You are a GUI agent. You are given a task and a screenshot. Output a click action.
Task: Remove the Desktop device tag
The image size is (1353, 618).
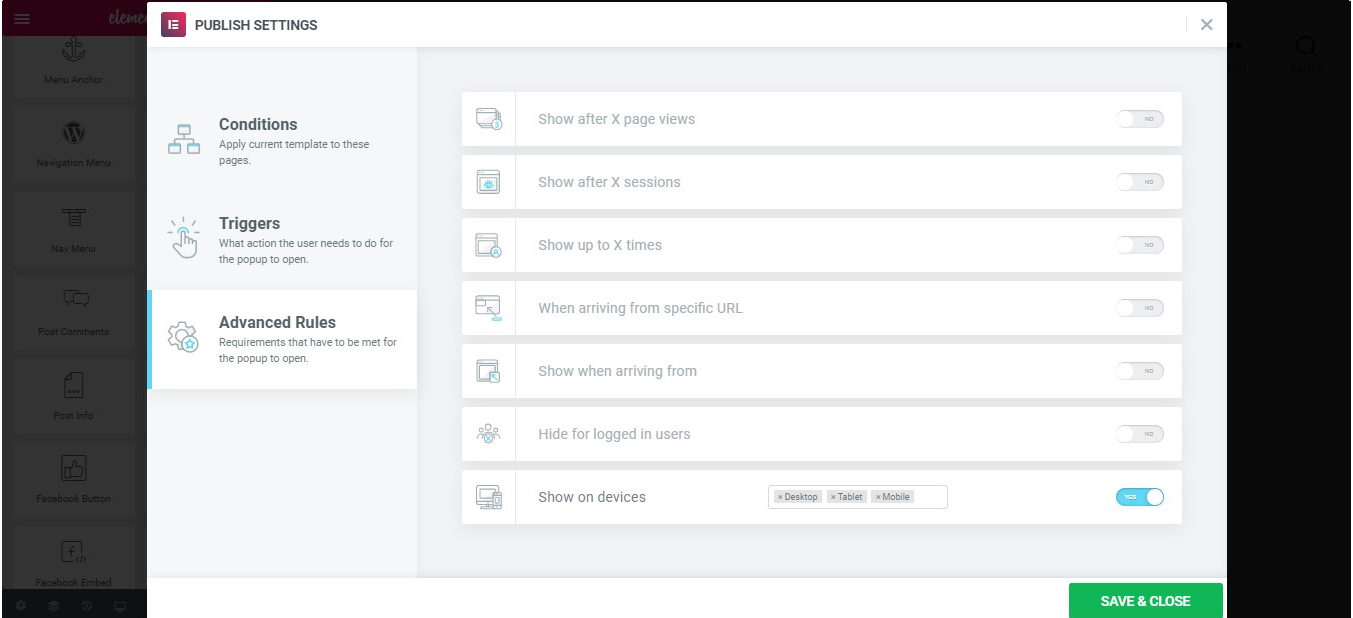[780, 497]
